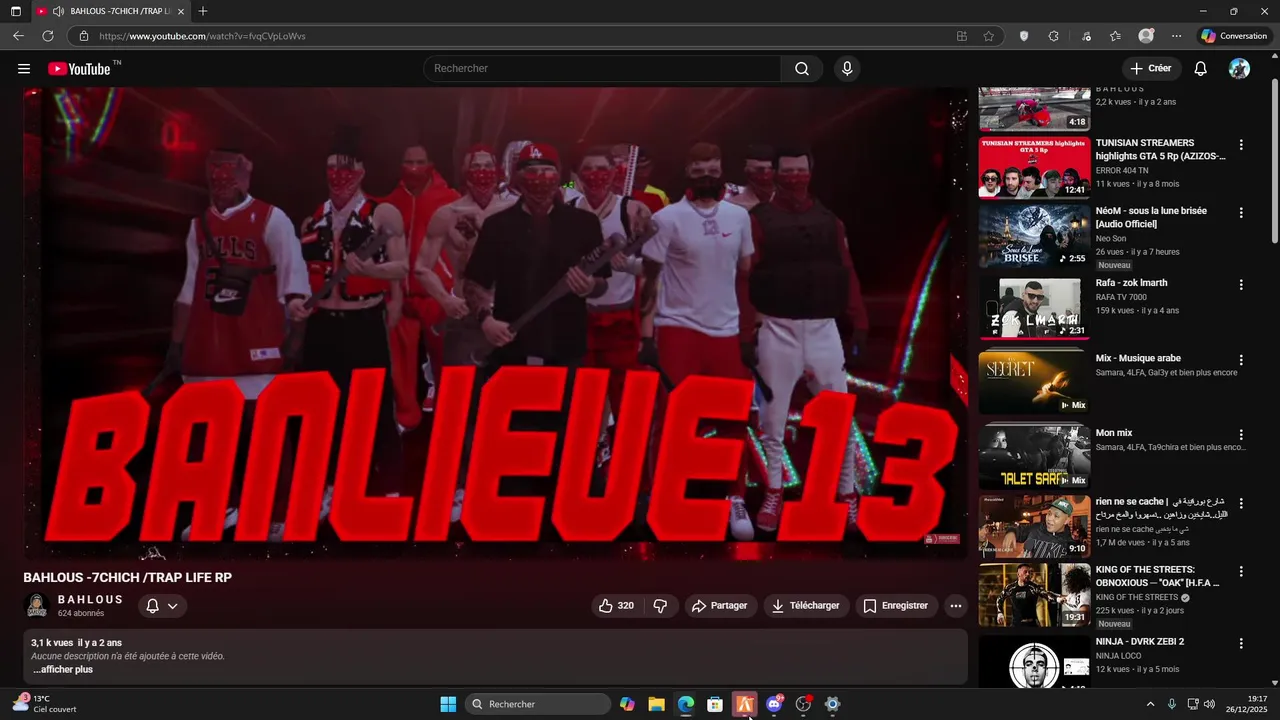Image resolution: width=1280 pixels, height=720 pixels.
Task: Open browser profile avatar
Action: click(1146, 36)
